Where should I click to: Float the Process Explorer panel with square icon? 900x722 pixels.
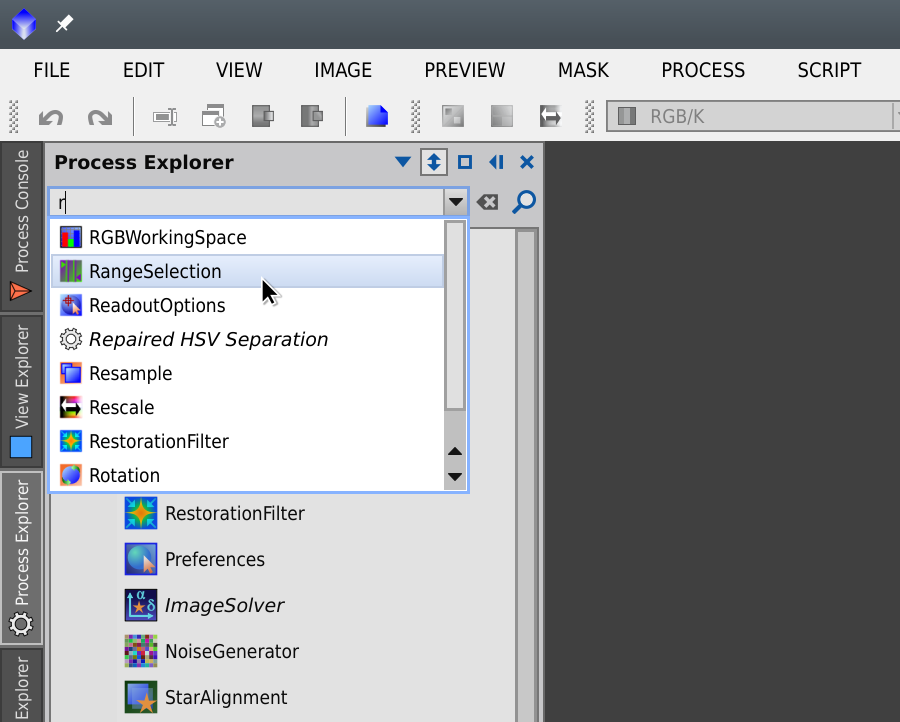coord(465,162)
